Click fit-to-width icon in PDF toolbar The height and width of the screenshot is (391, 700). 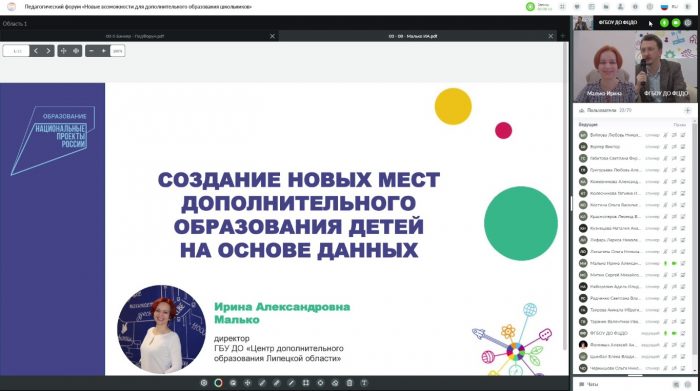pyautogui.click(x=76, y=51)
